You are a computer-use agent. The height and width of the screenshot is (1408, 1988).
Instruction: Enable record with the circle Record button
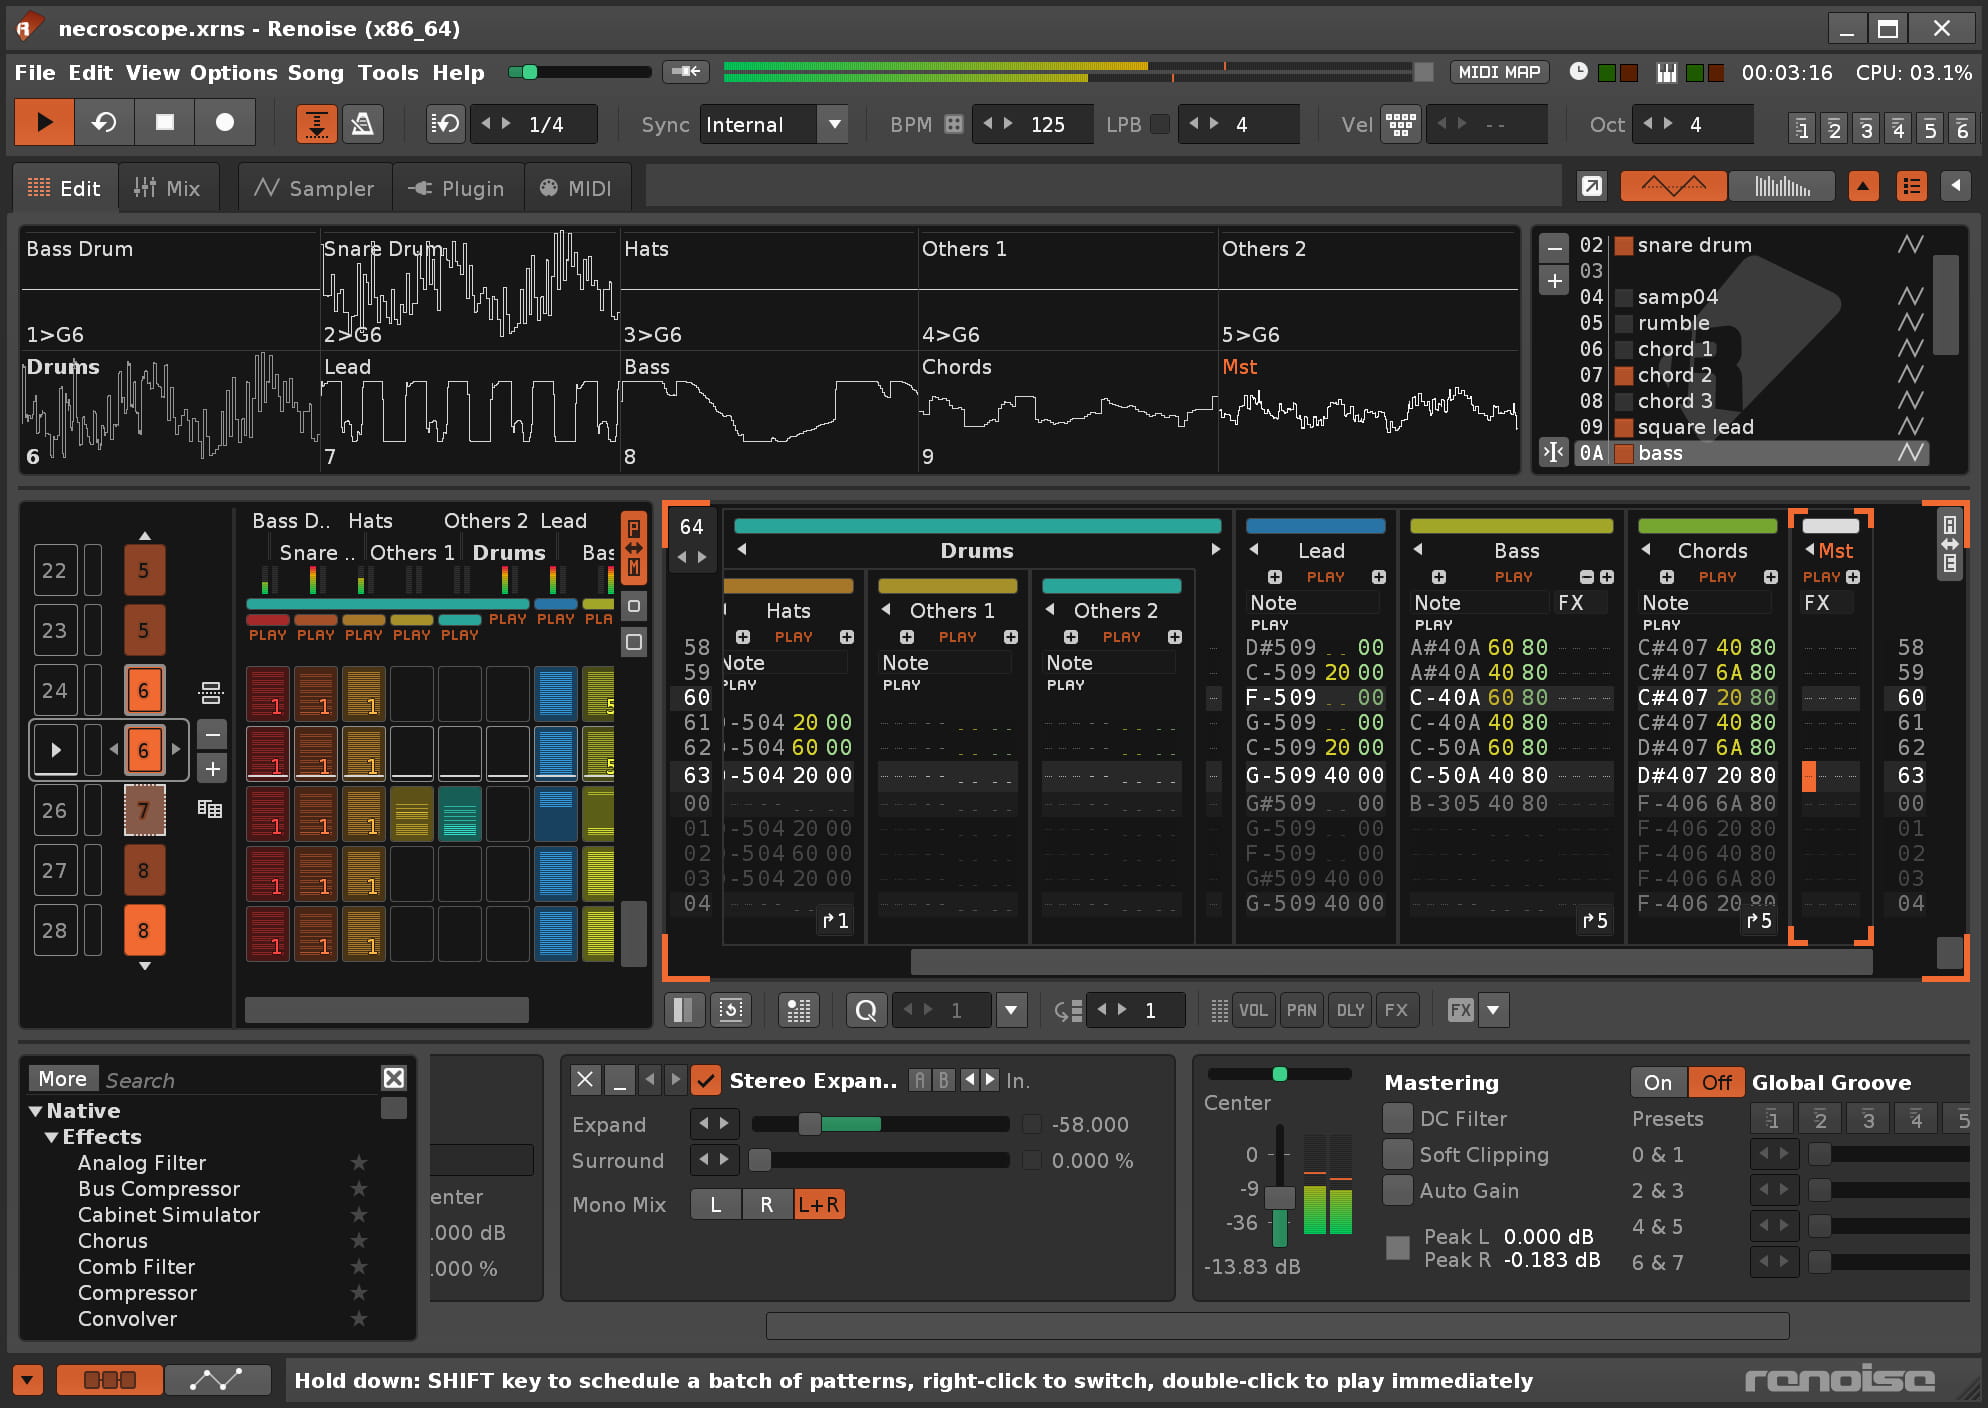click(225, 123)
